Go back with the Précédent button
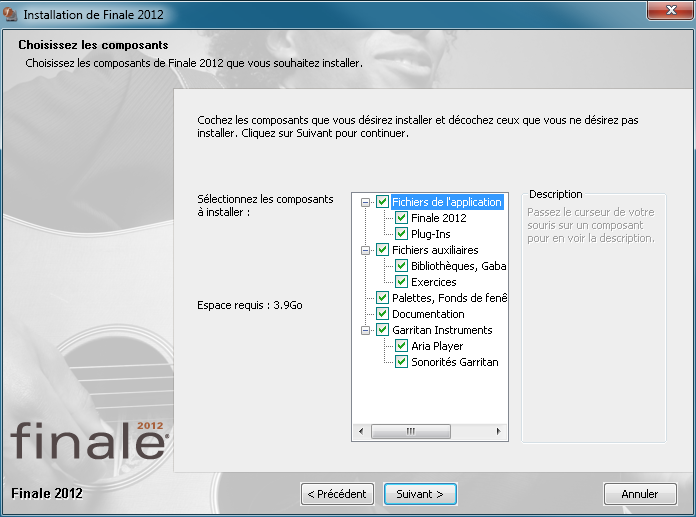The height and width of the screenshot is (517, 696). click(338, 494)
